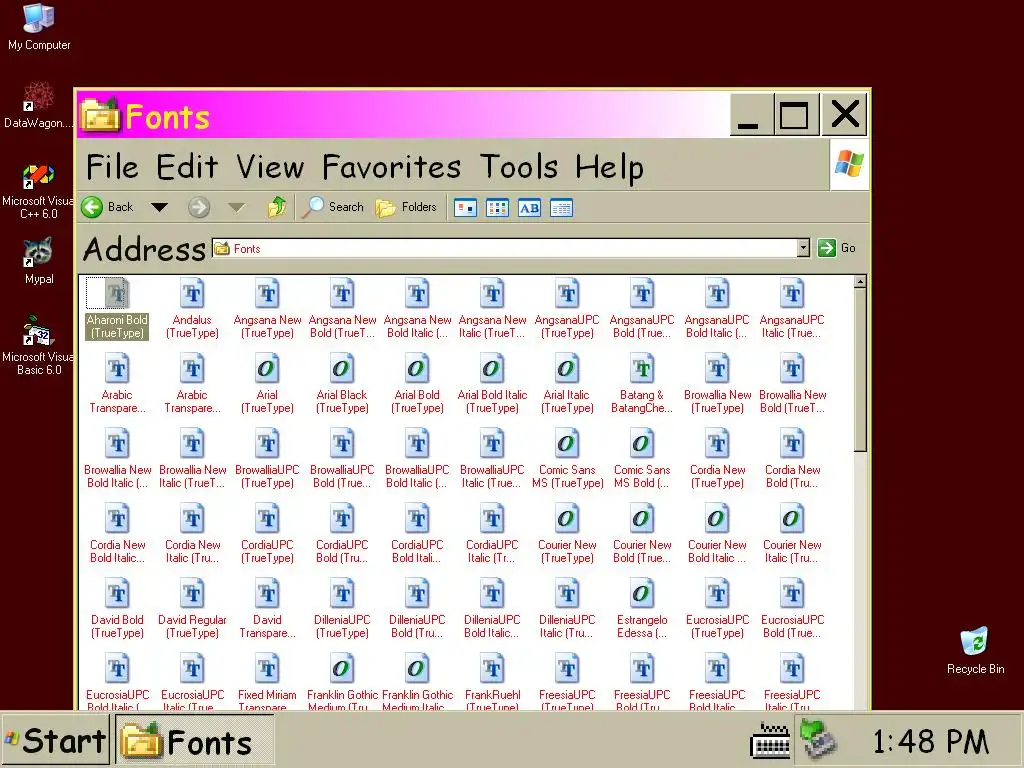Select EucrosiaUPC (TrueType) label

click(x=718, y=627)
